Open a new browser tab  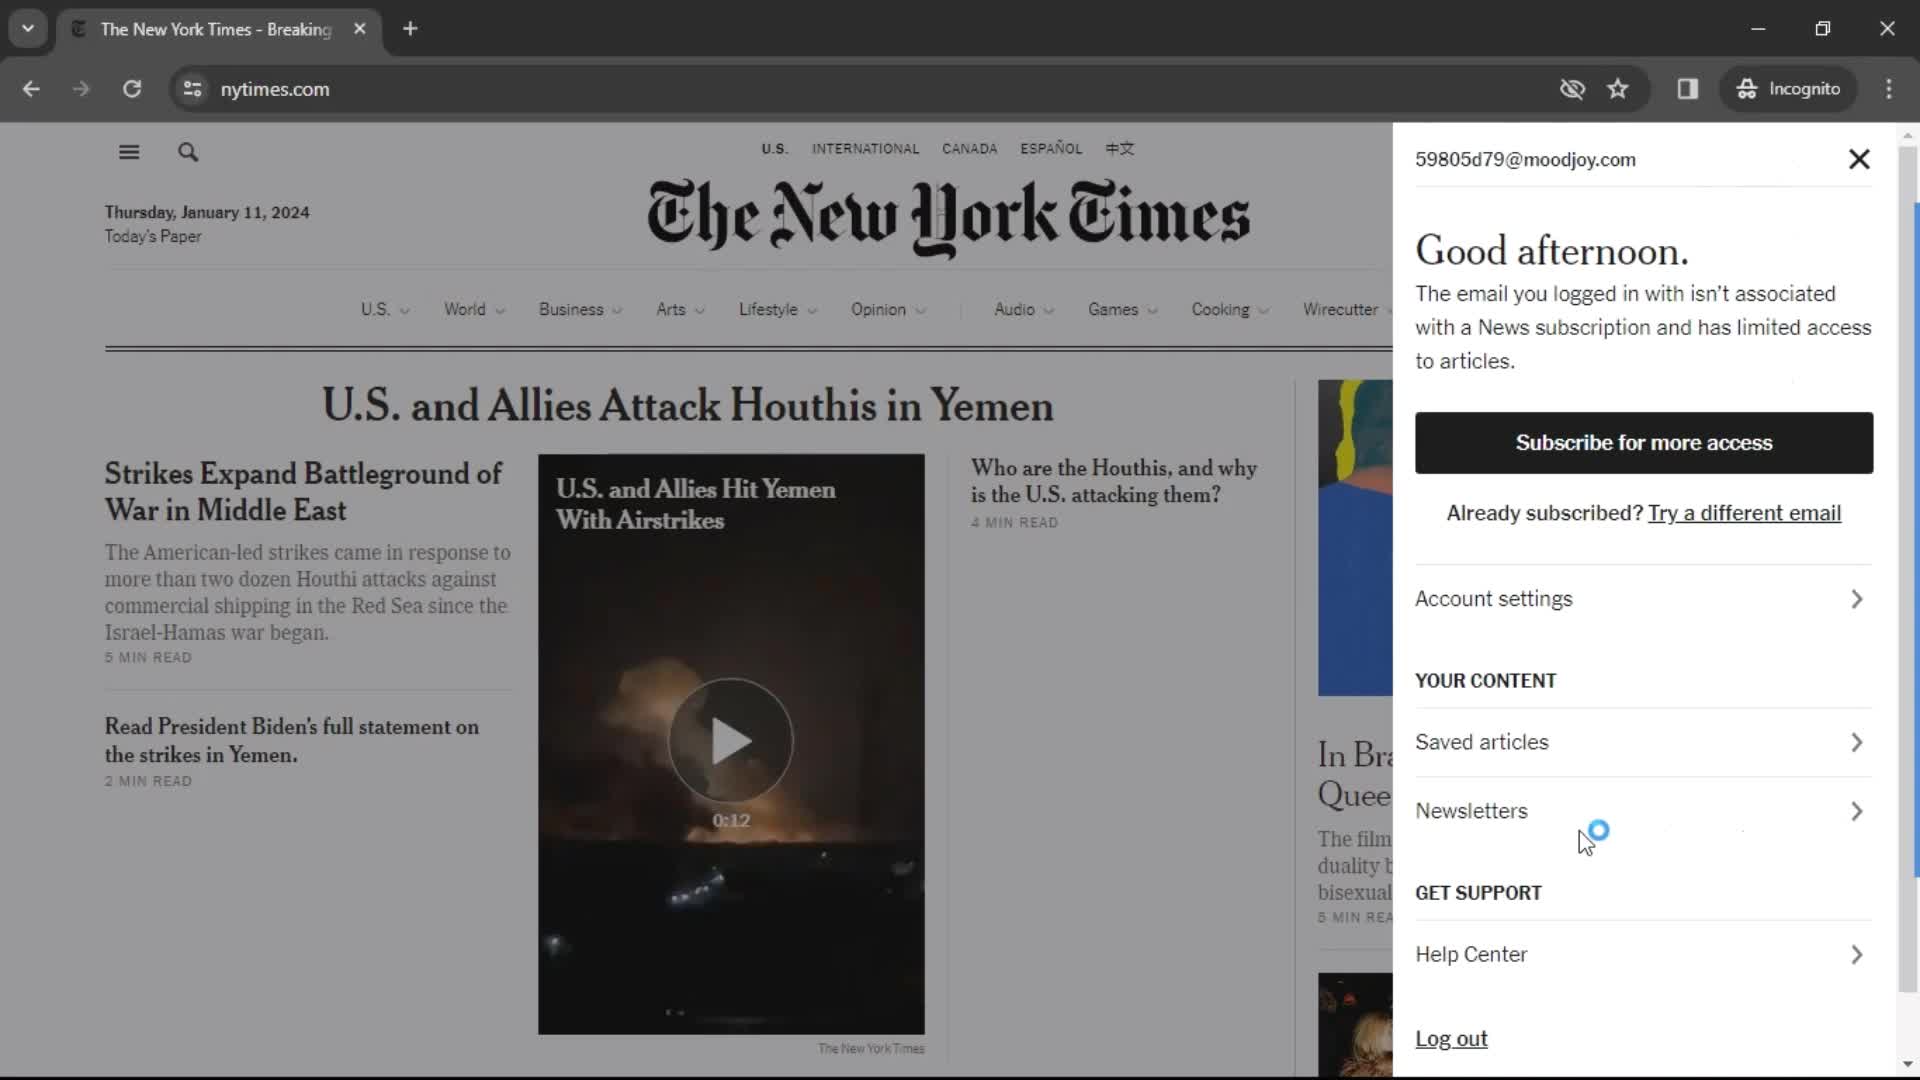coord(410,29)
